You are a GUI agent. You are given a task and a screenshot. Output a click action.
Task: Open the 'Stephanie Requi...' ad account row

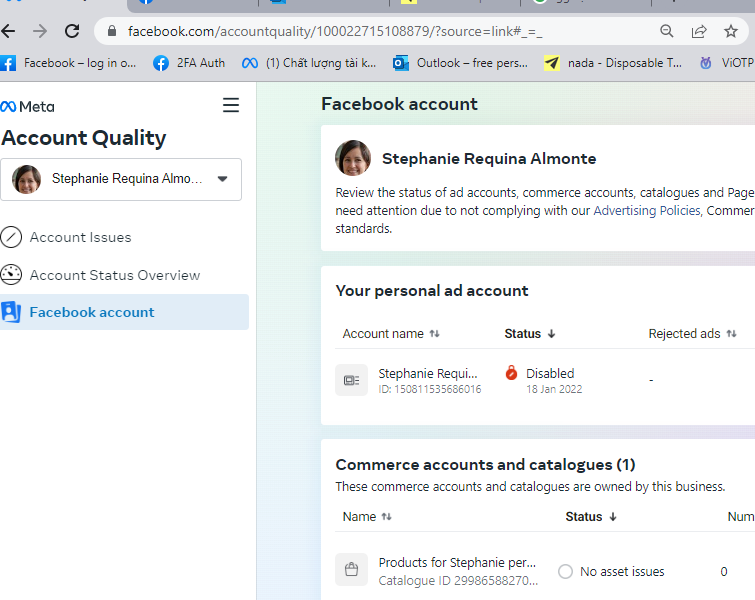428,374
